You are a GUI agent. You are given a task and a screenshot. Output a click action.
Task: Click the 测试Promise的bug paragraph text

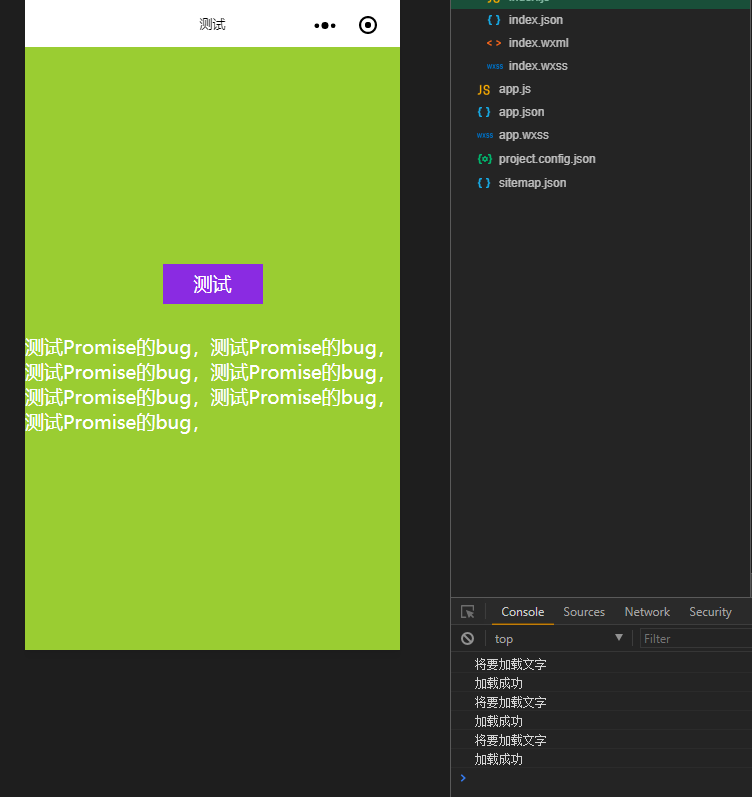tap(205, 385)
